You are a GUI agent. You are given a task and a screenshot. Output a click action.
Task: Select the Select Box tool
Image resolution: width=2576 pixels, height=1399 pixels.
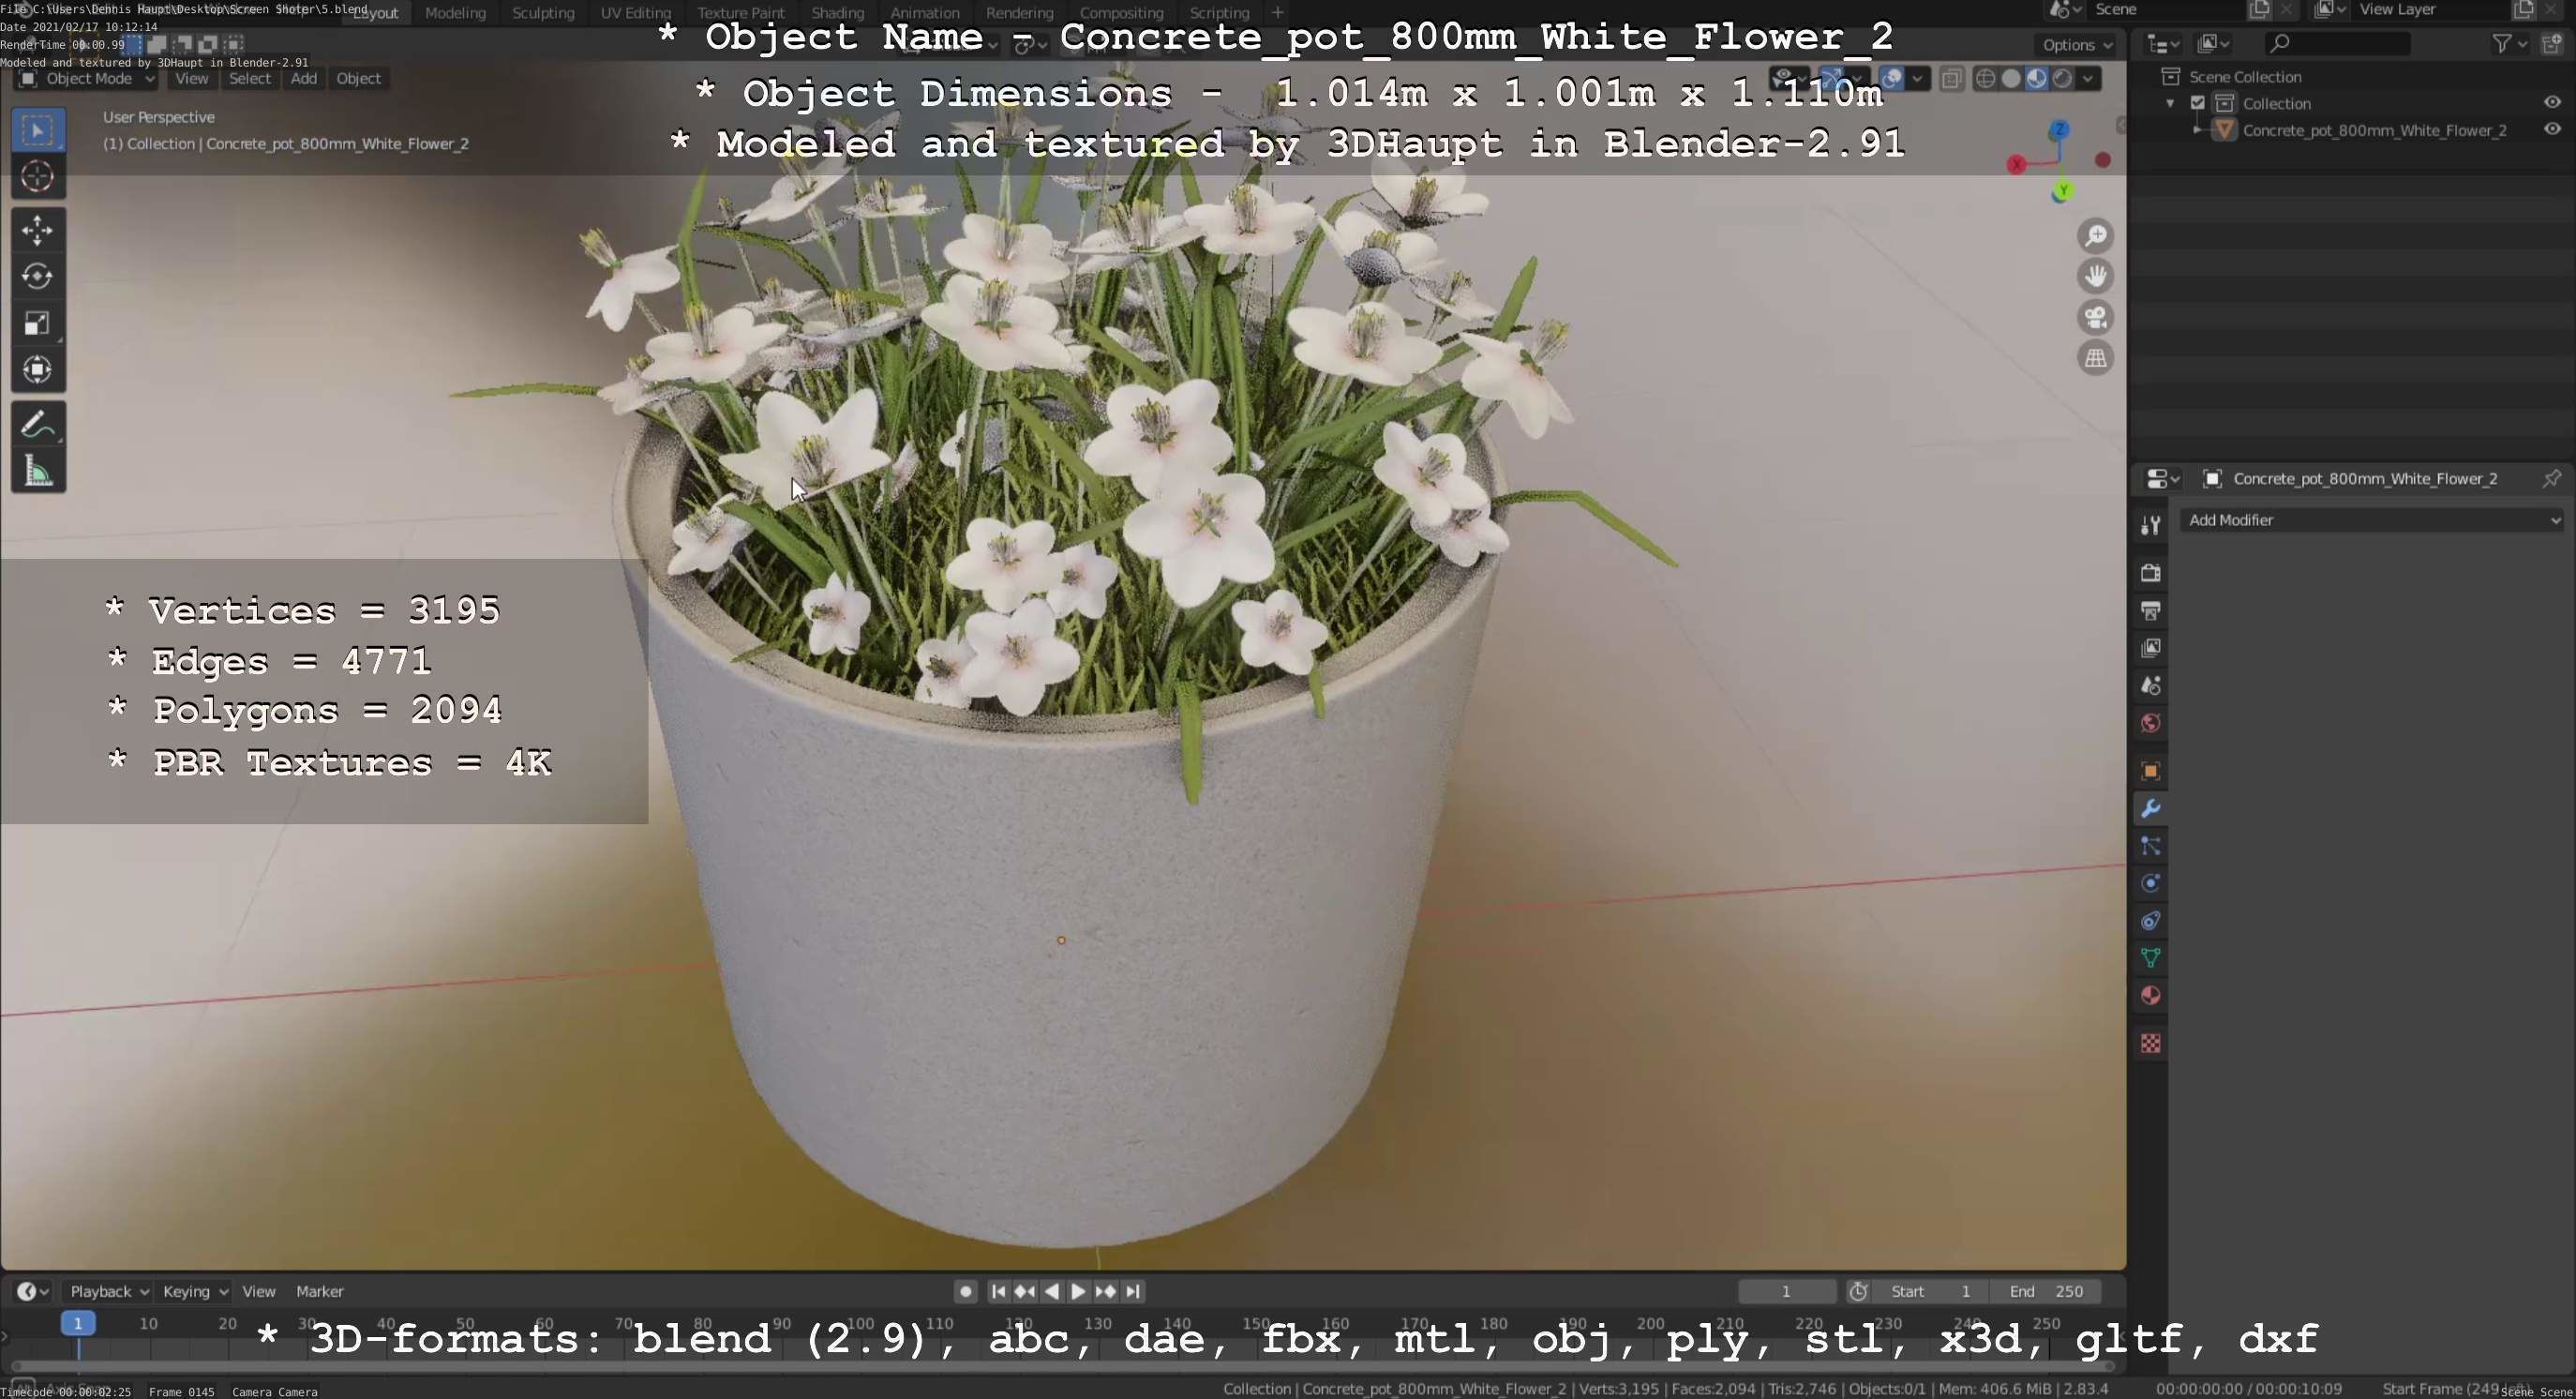point(38,130)
